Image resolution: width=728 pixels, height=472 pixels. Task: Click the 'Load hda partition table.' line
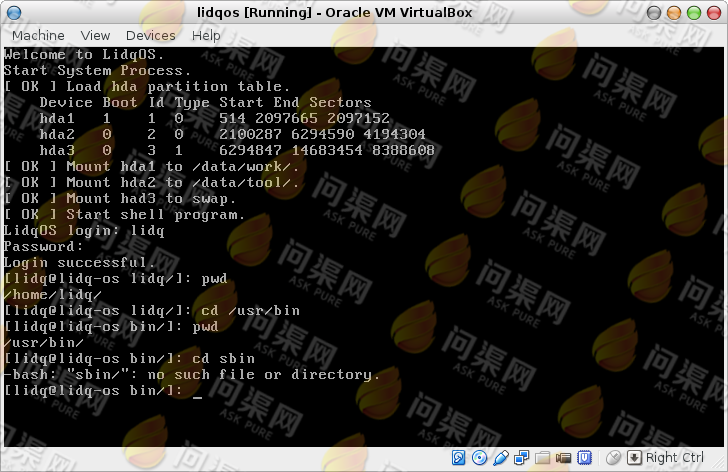tap(147, 87)
